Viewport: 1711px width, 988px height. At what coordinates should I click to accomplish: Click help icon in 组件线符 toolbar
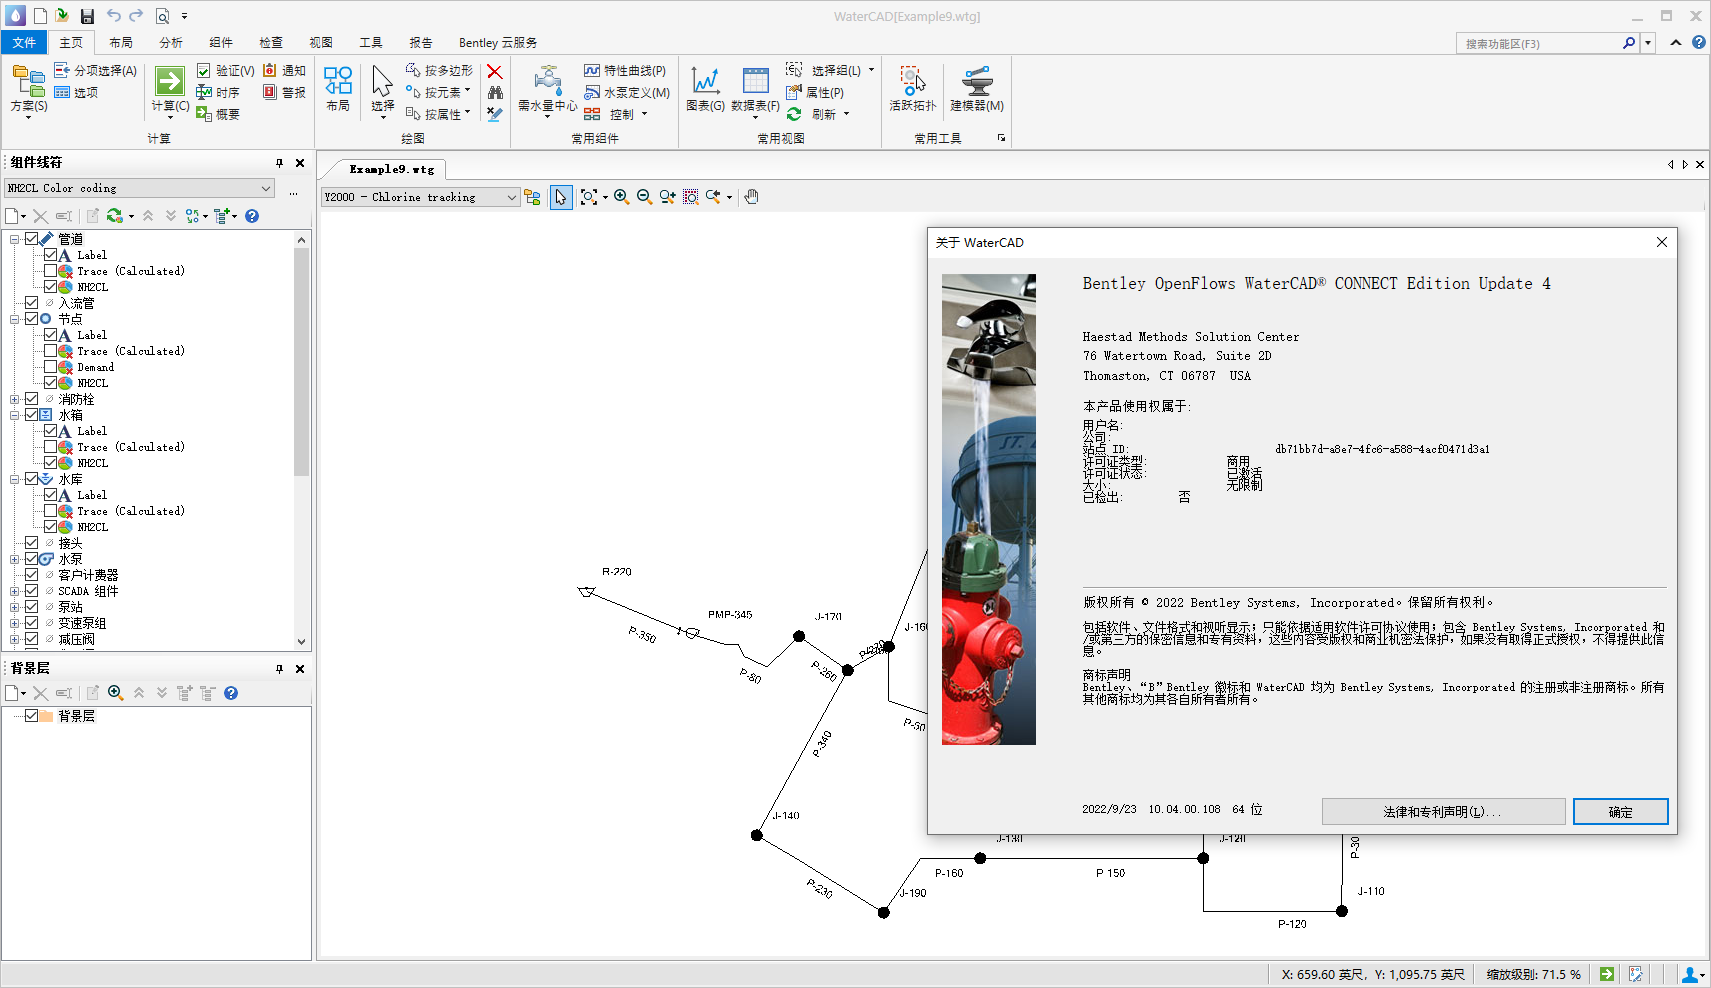click(252, 216)
